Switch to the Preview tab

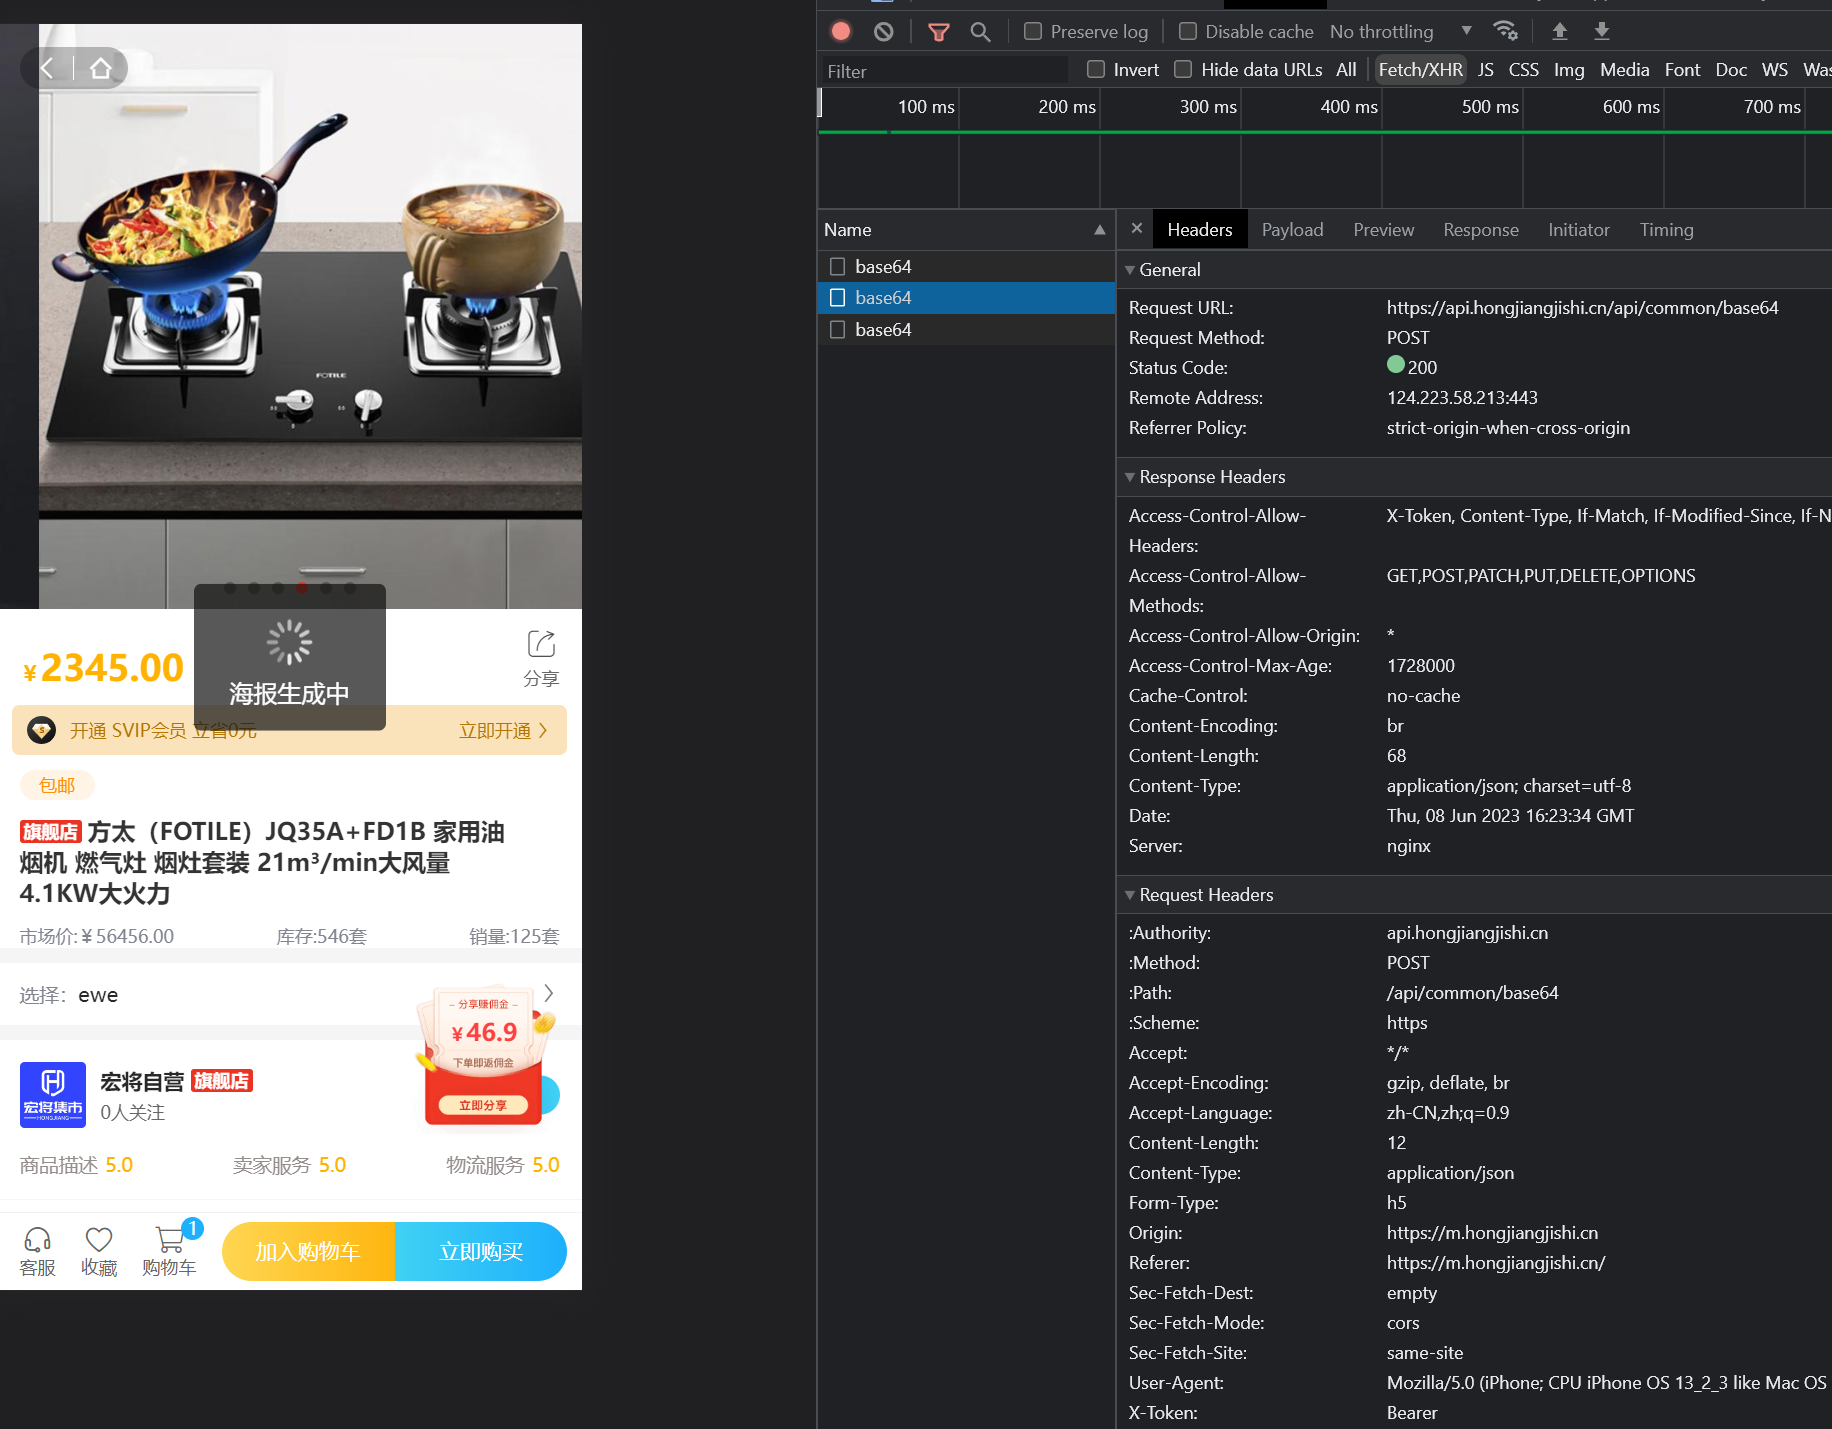tap(1383, 229)
